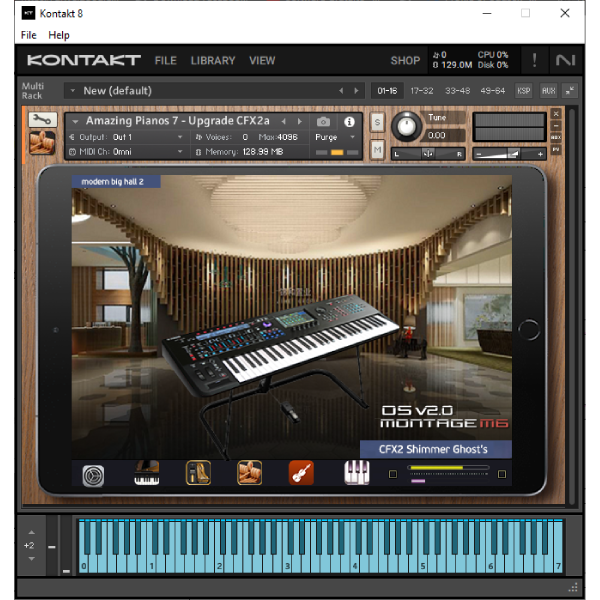
Task: Adjust the left-right pan slider
Action: coord(428,154)
